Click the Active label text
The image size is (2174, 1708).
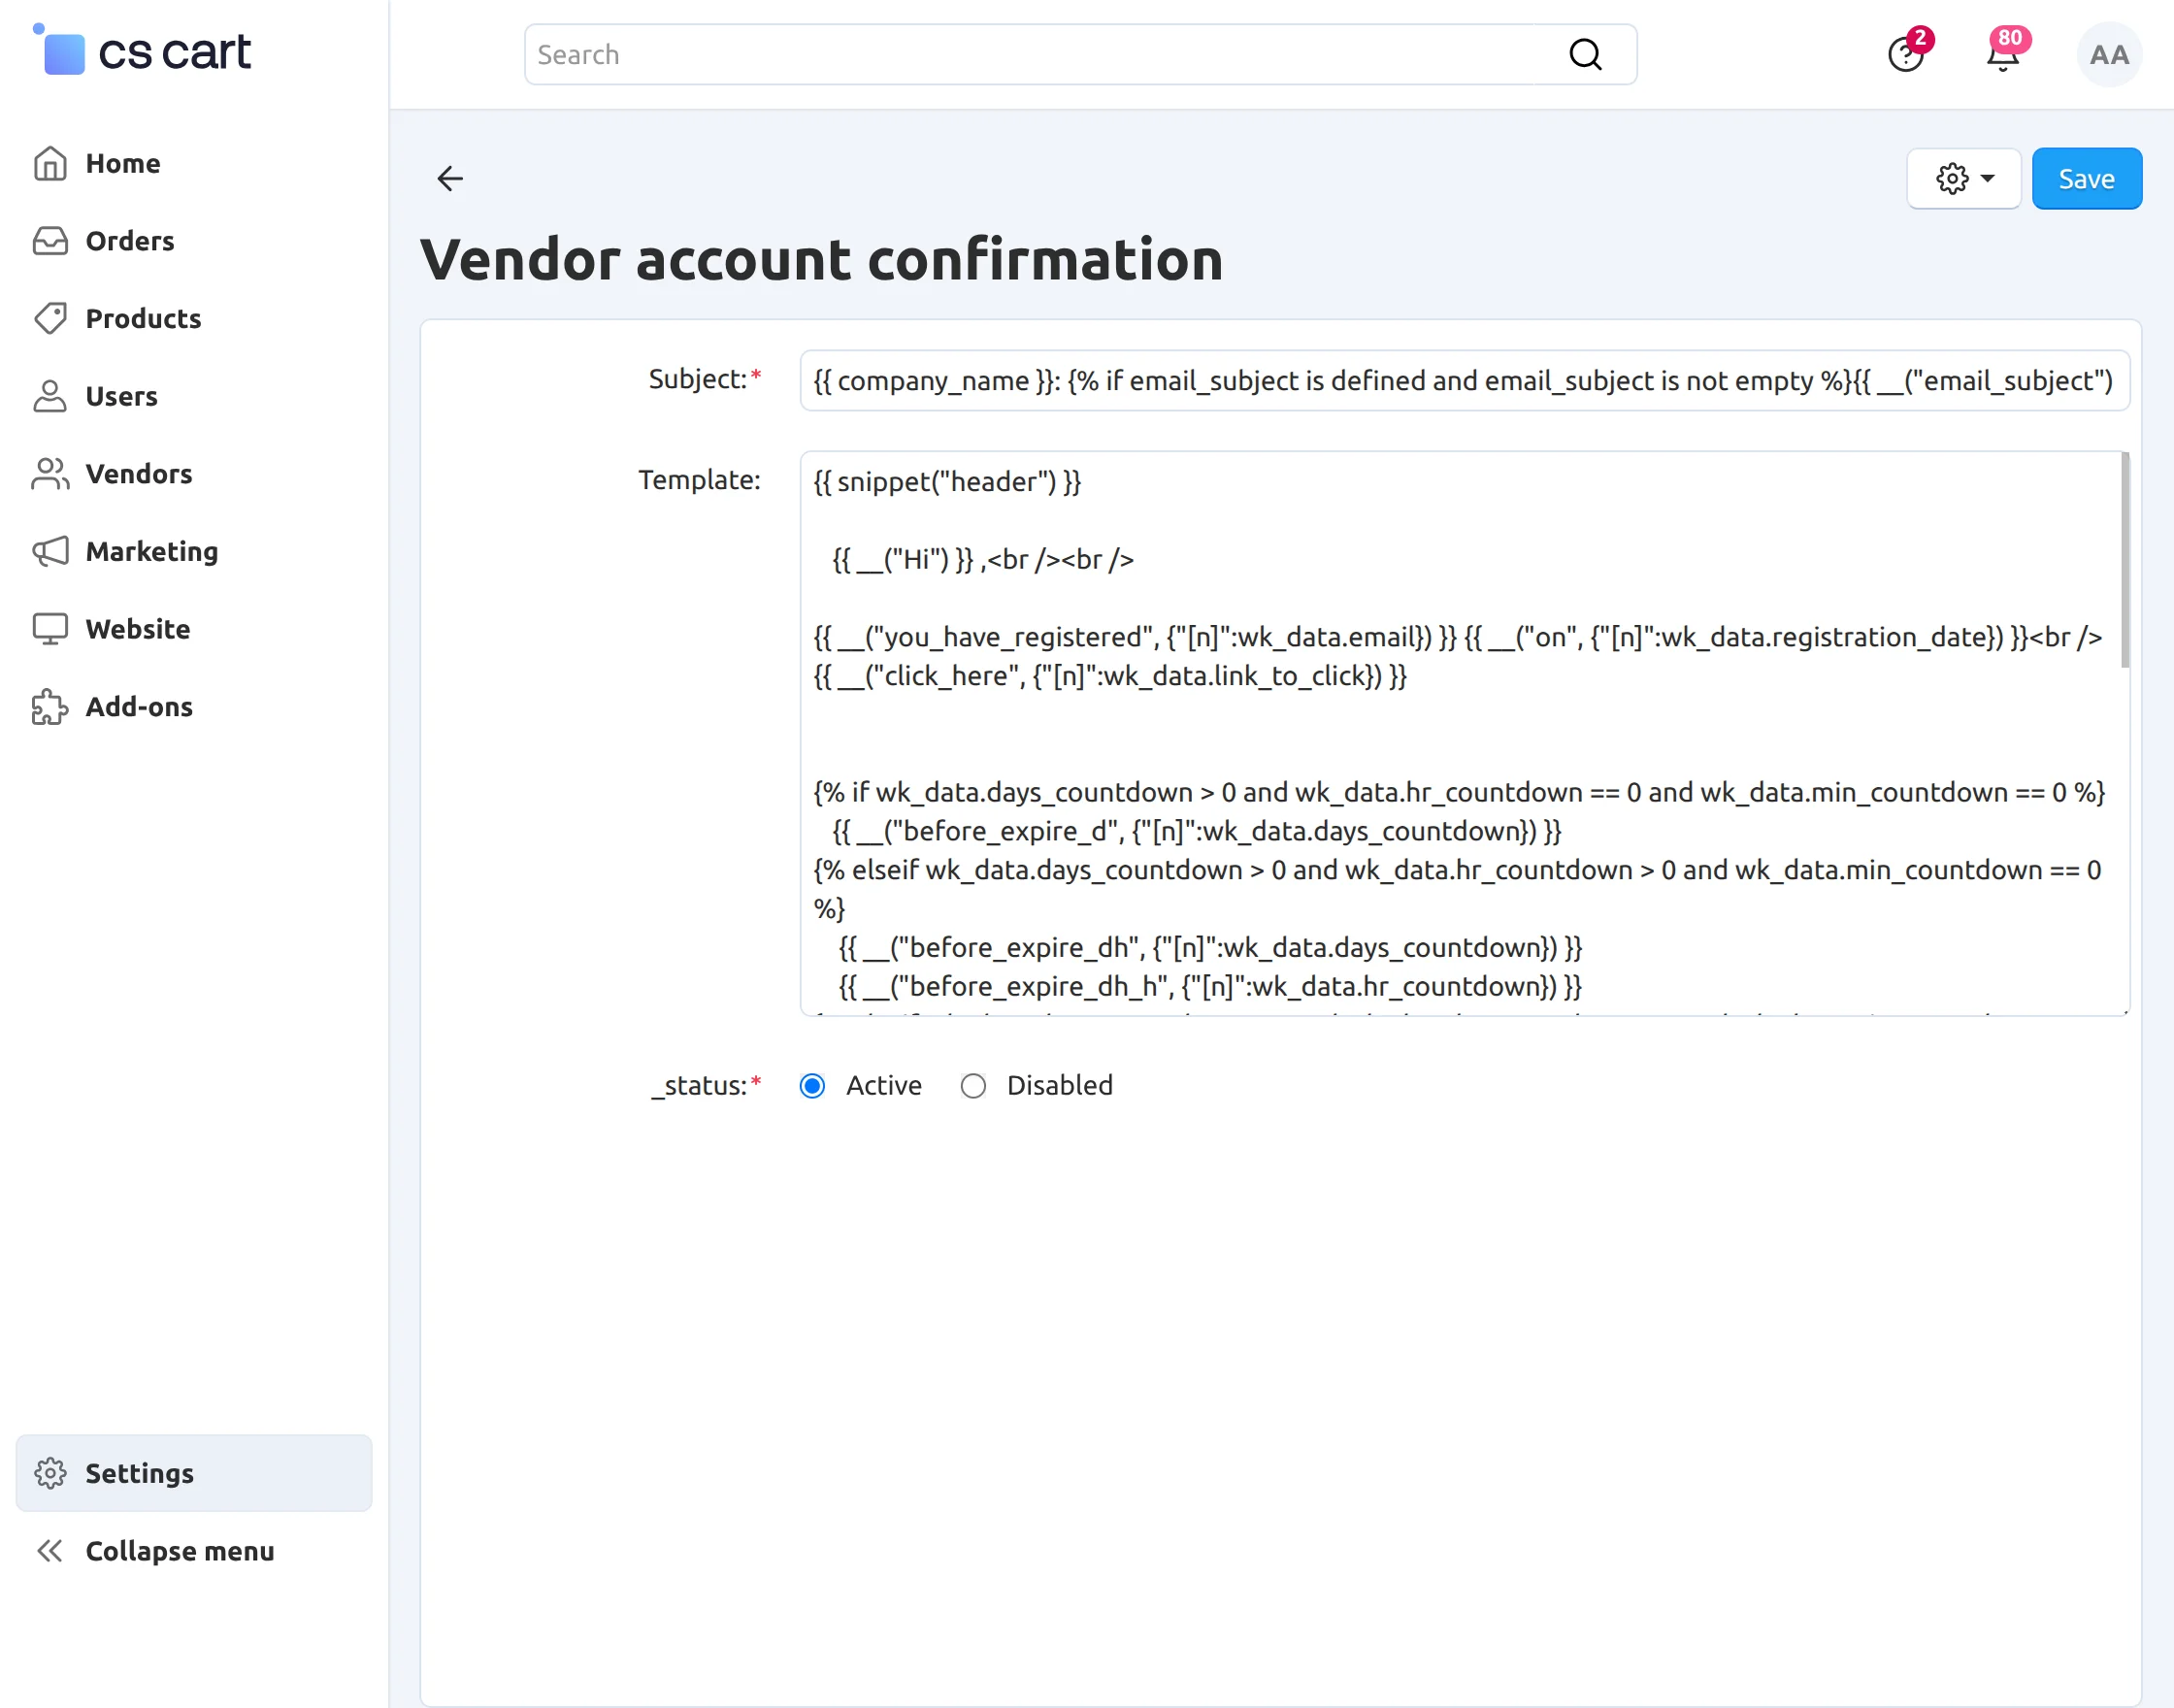coord(883,1086)
